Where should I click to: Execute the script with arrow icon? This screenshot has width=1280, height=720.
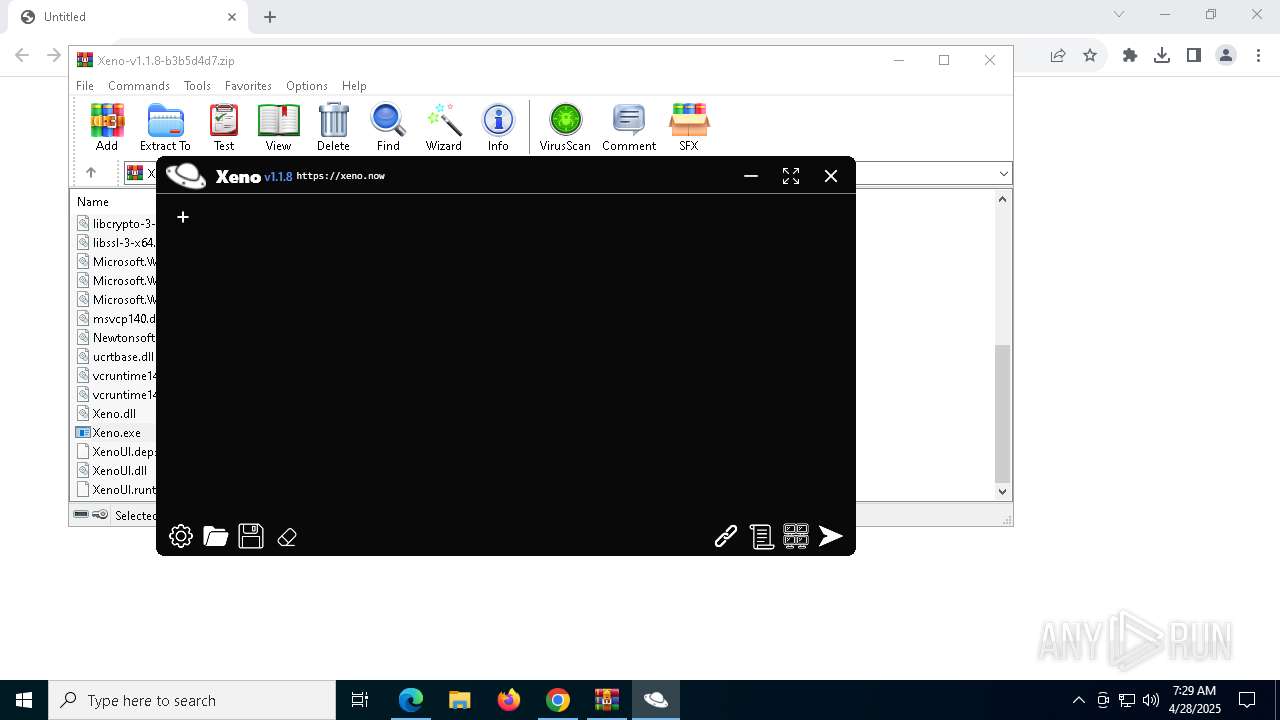coord(831,536)
